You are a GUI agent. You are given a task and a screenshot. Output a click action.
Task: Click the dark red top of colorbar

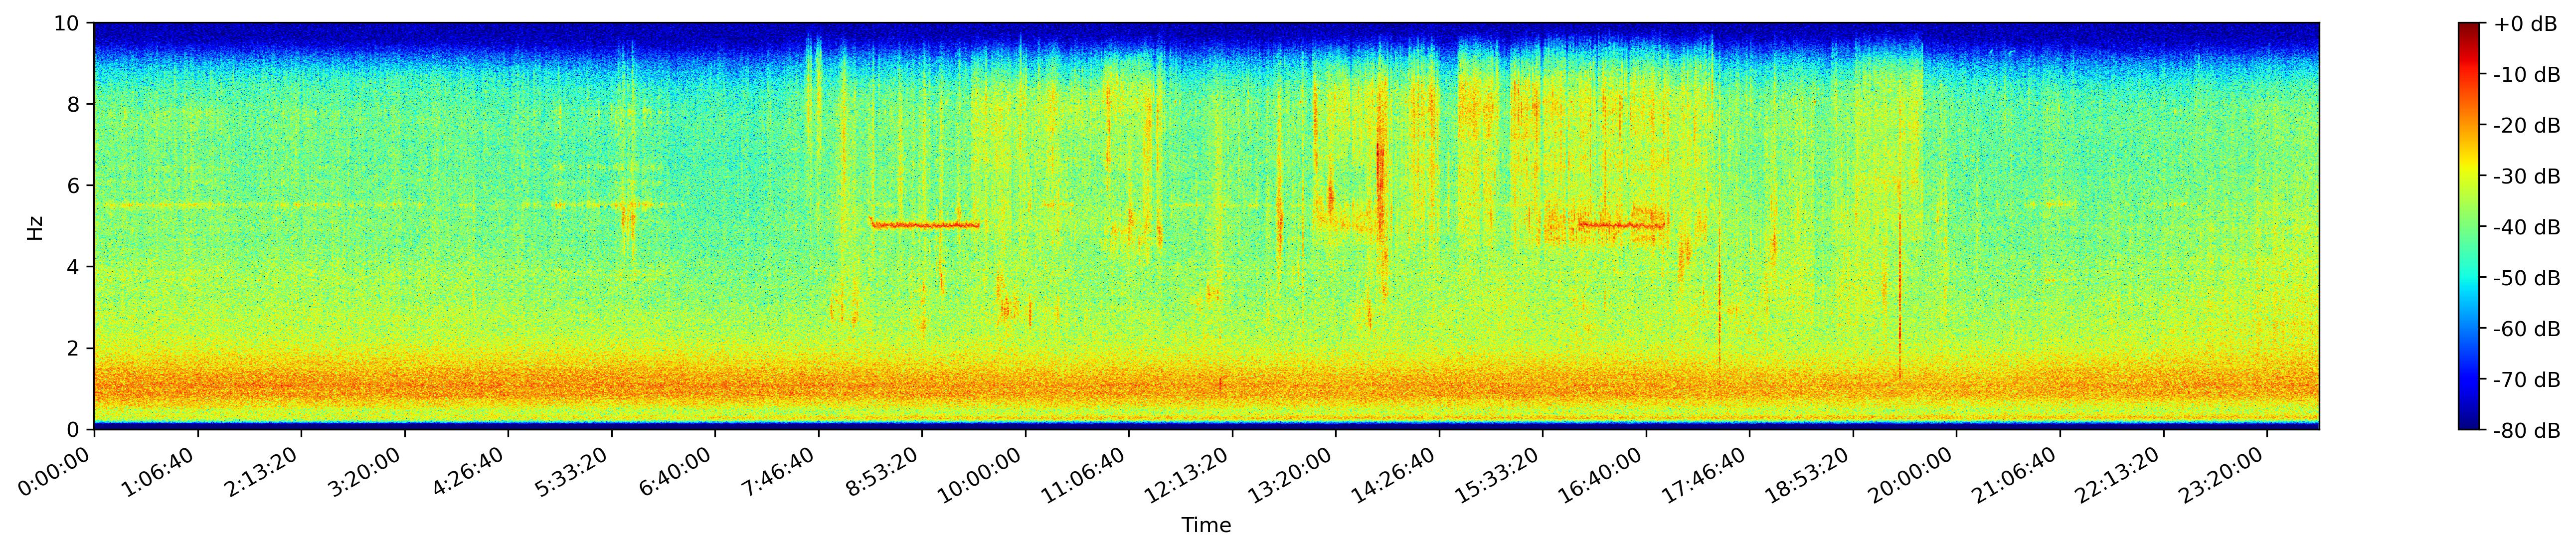[2469, 28]
